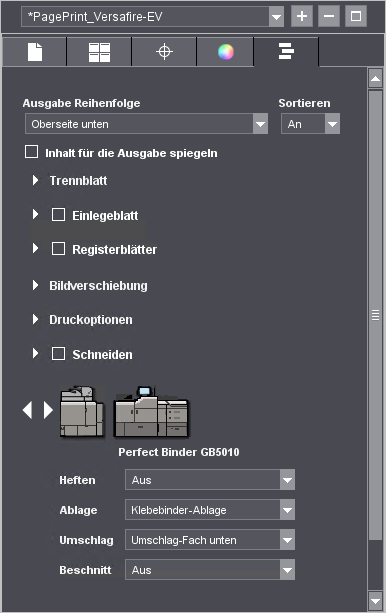This screenshot has width=386, height=613.
Task: Click the right arrow to show next finisher
Action: click(48, 410)
